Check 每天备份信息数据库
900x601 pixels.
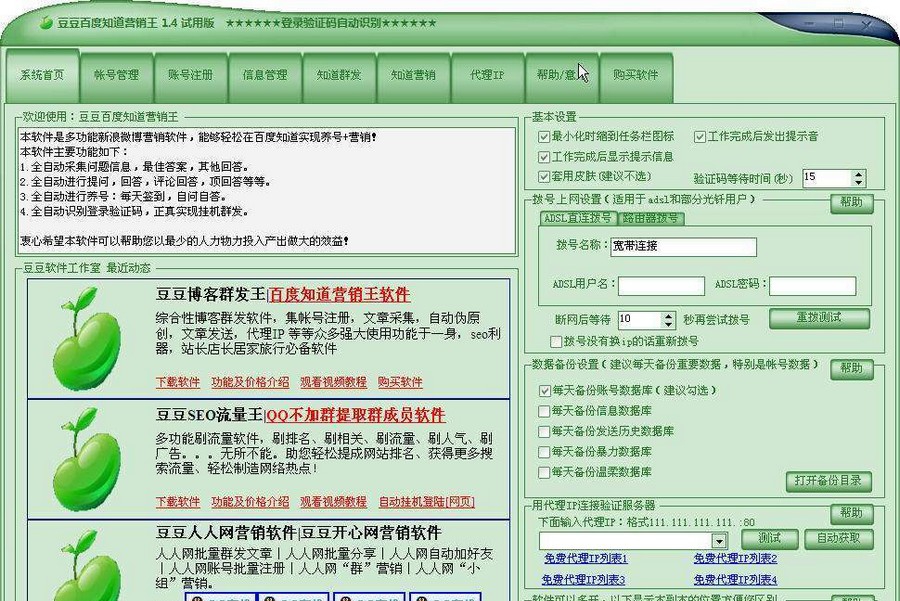click(544, 411)
